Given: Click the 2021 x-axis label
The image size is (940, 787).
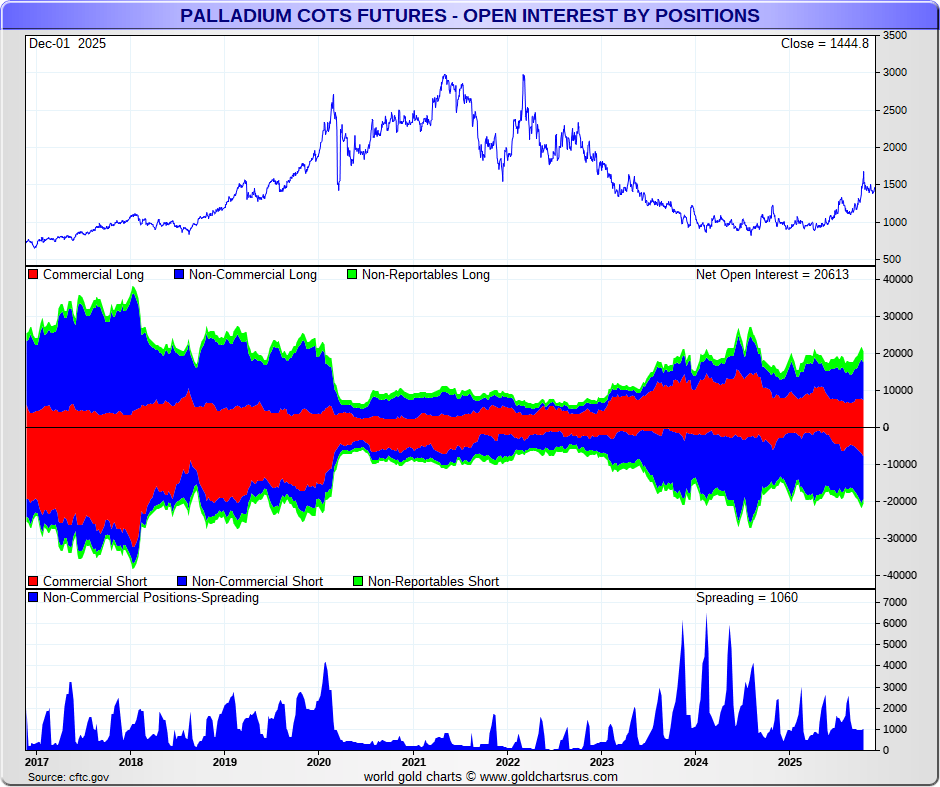Looking at the screenshot, I should click(x=414, y=762).
